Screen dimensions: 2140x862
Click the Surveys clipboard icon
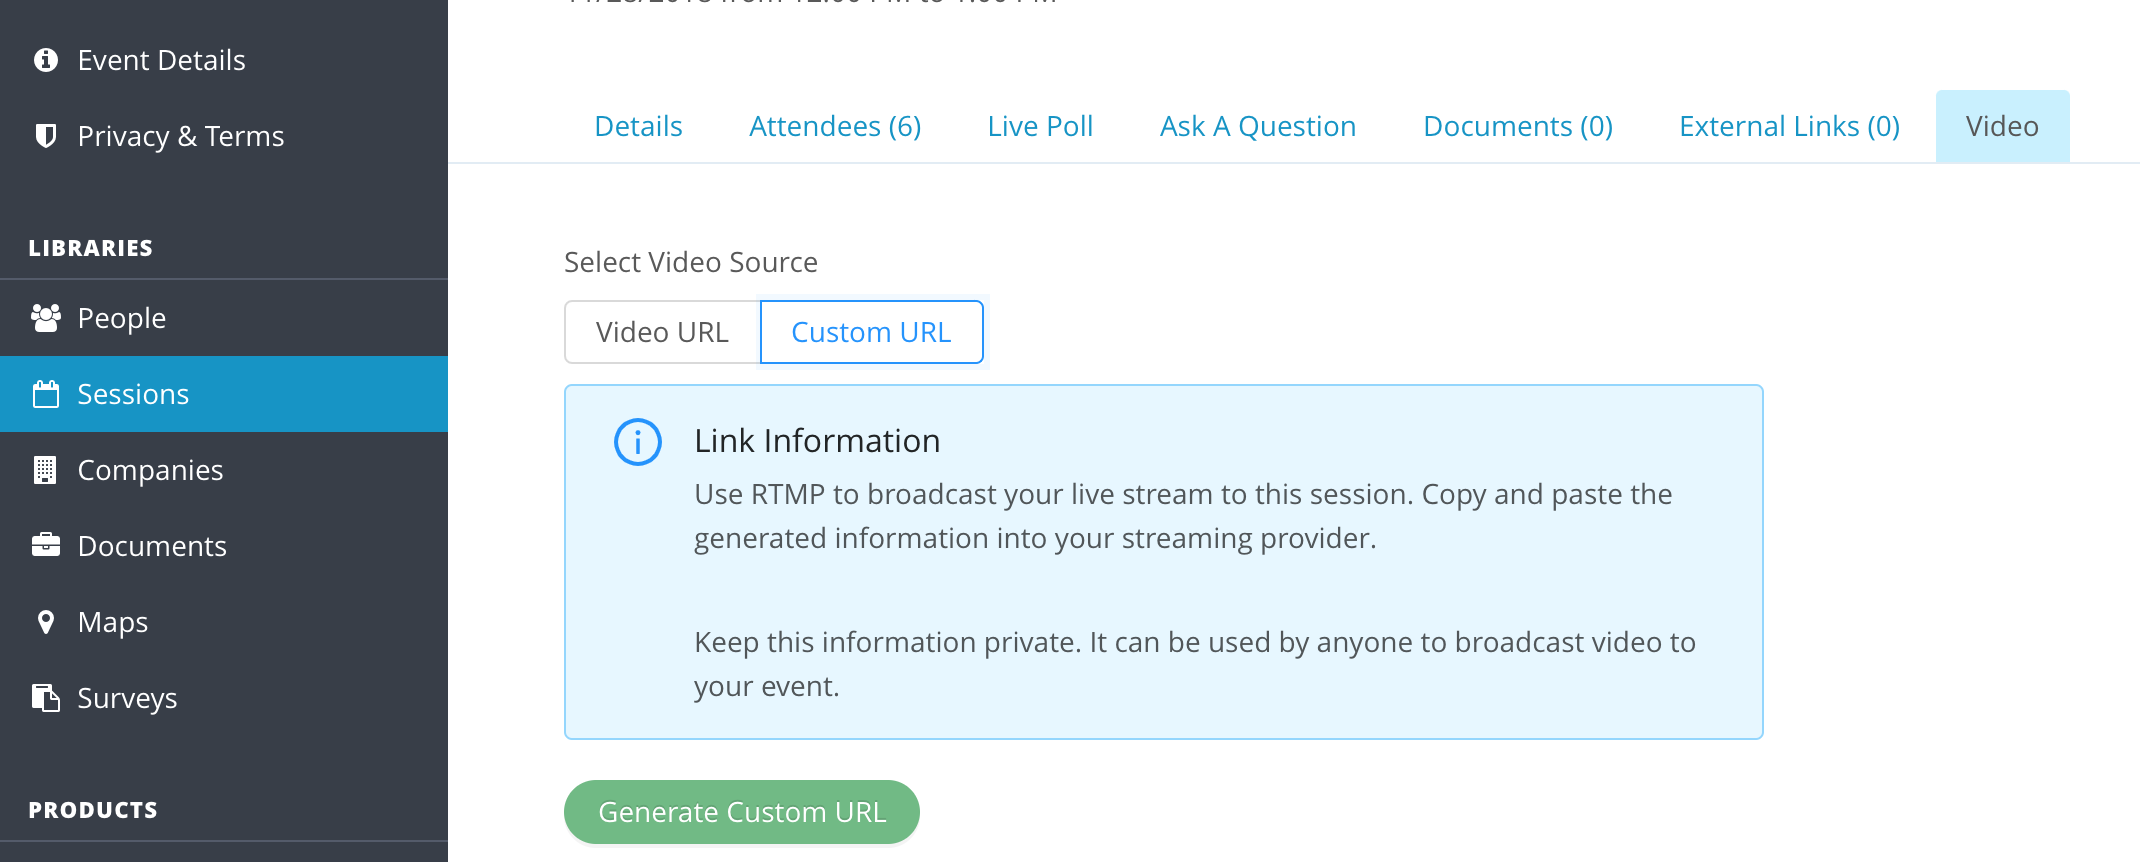pos(45,698)
